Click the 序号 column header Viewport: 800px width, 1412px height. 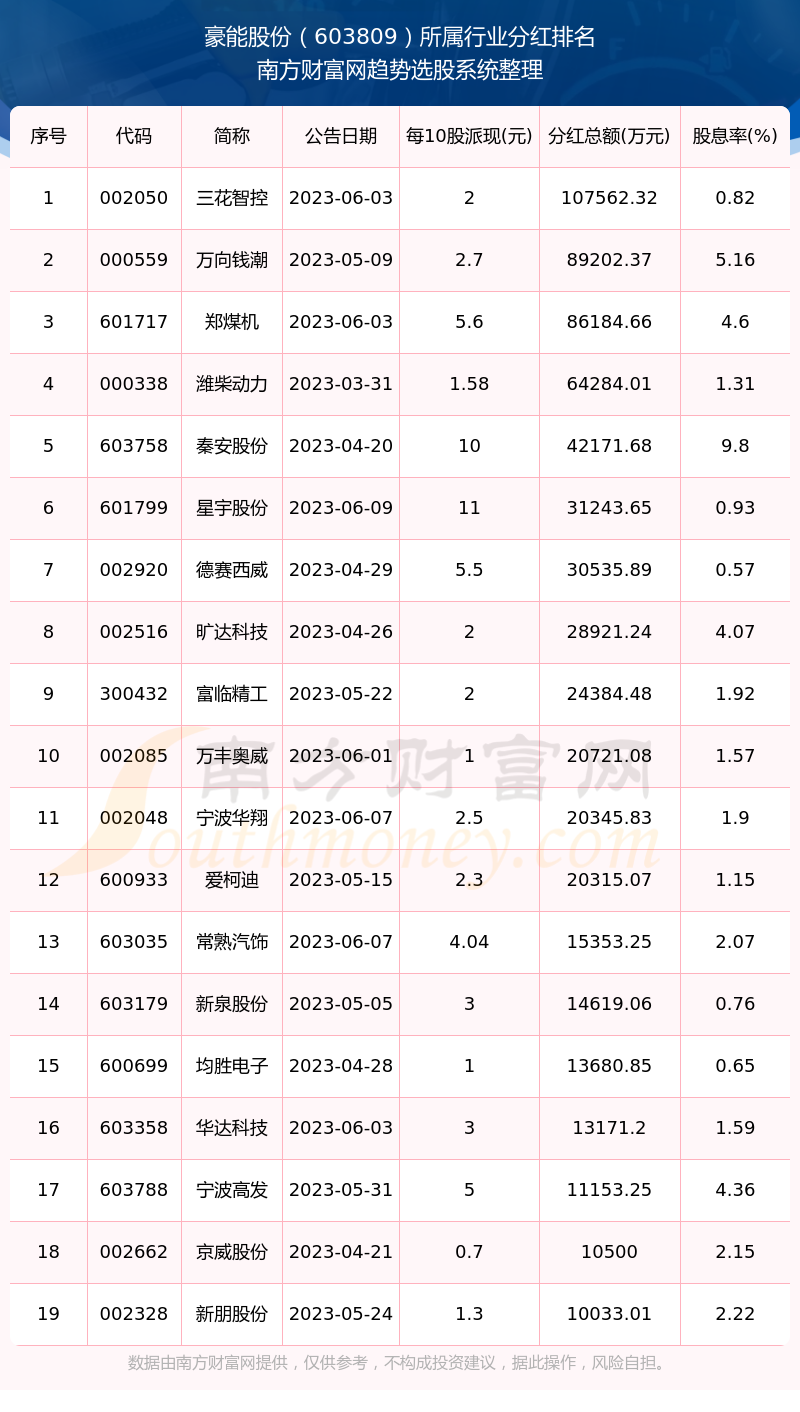tap(48, 136)
